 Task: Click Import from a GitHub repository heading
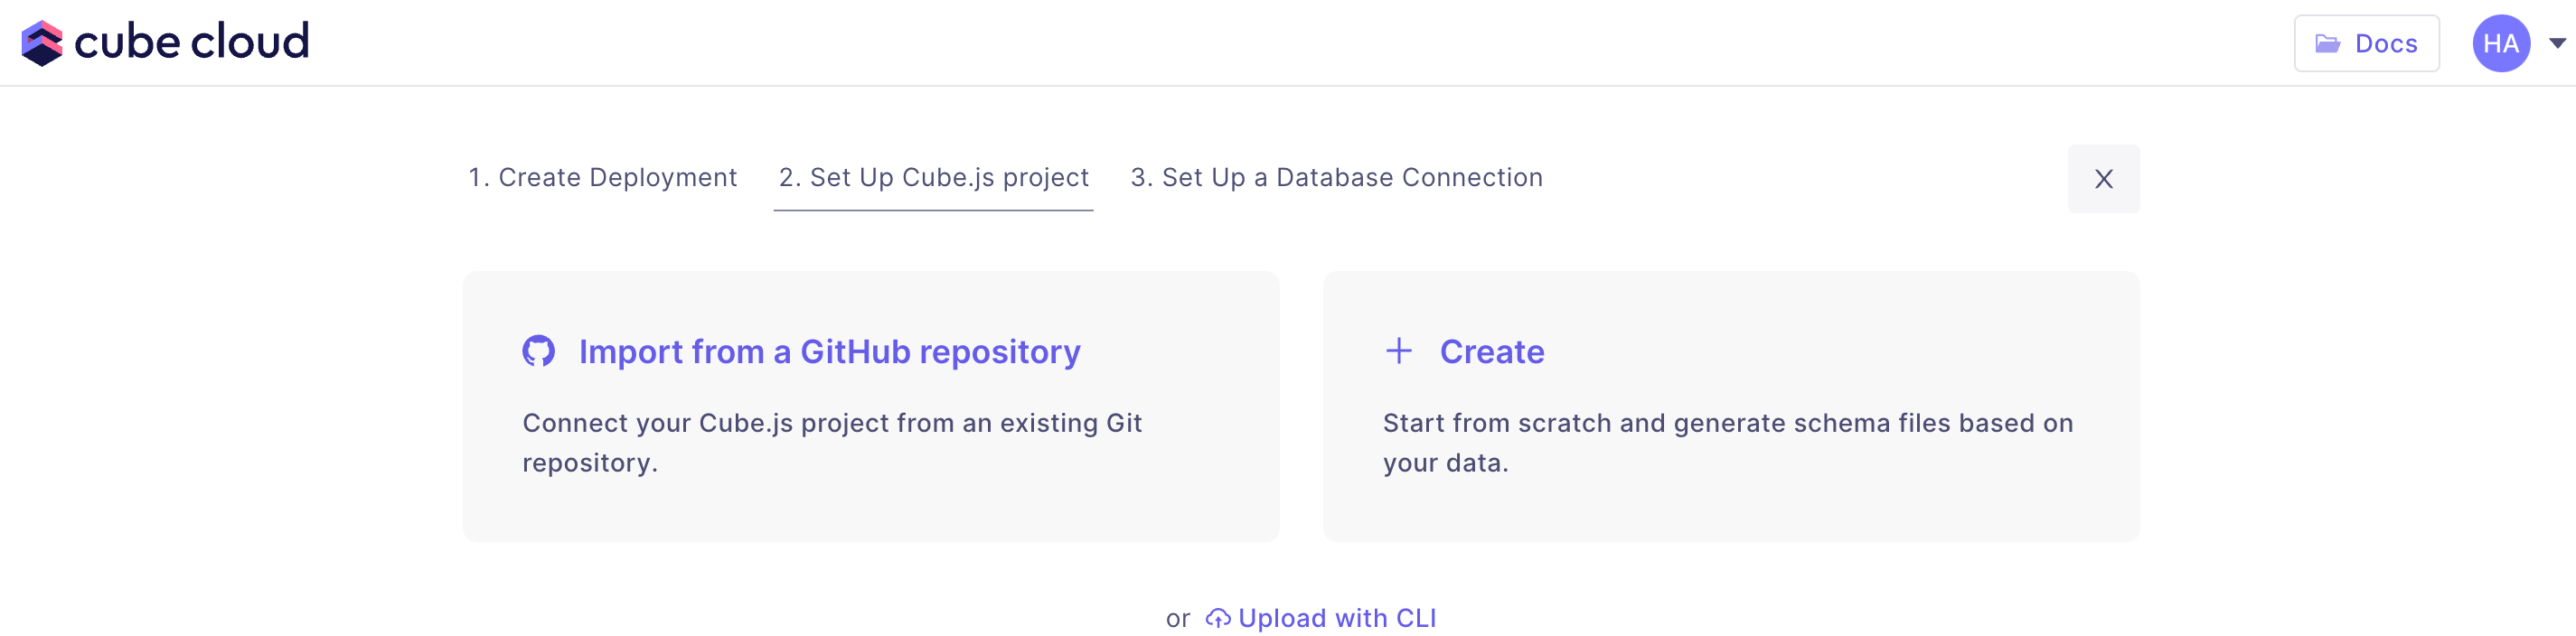829,352
